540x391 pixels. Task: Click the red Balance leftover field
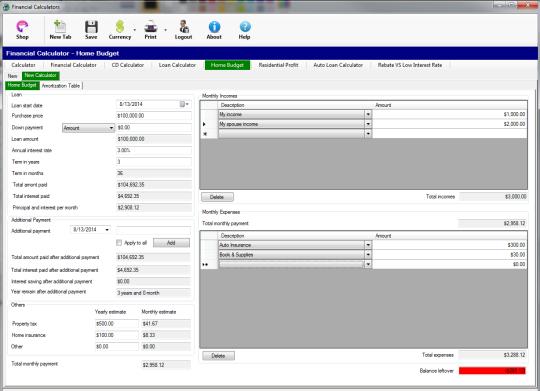coord(492,371)
